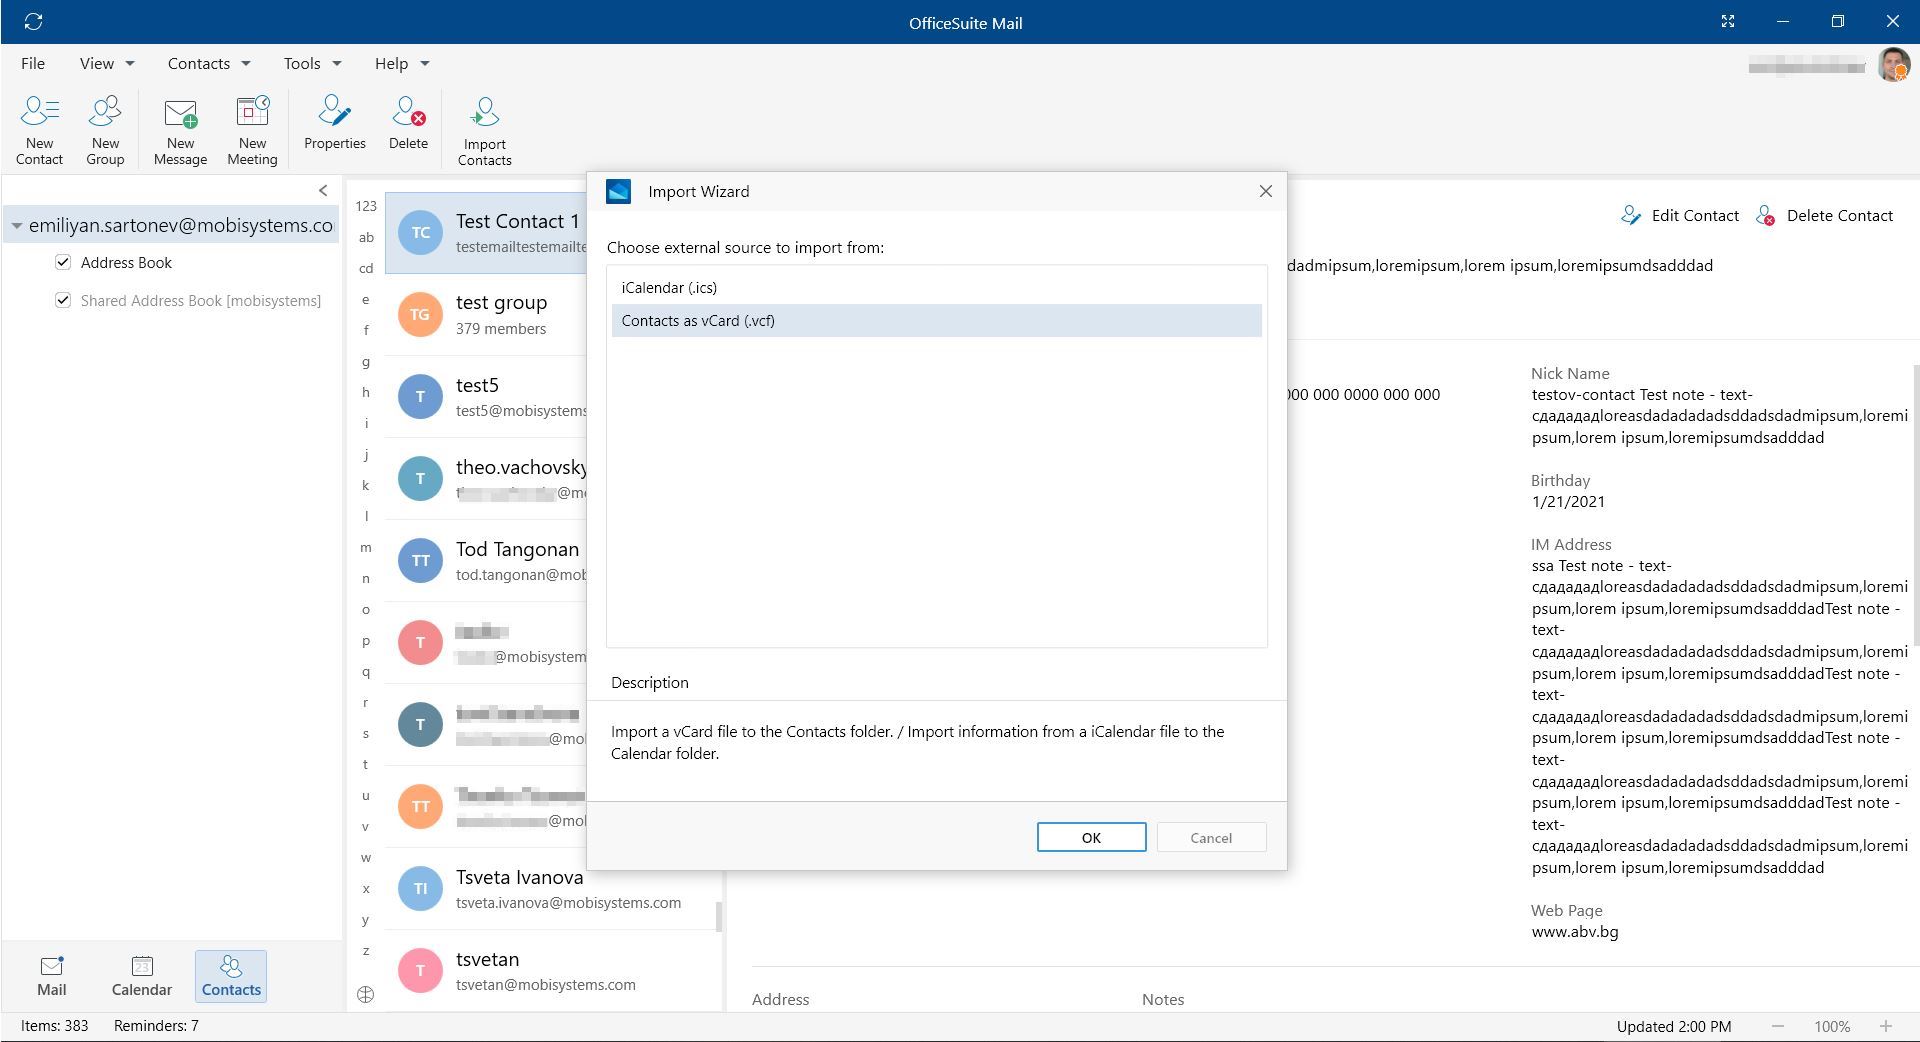Click the contact list scrollbar thumb
This screenshot has height=1042, width=1920.
(719, 915)
